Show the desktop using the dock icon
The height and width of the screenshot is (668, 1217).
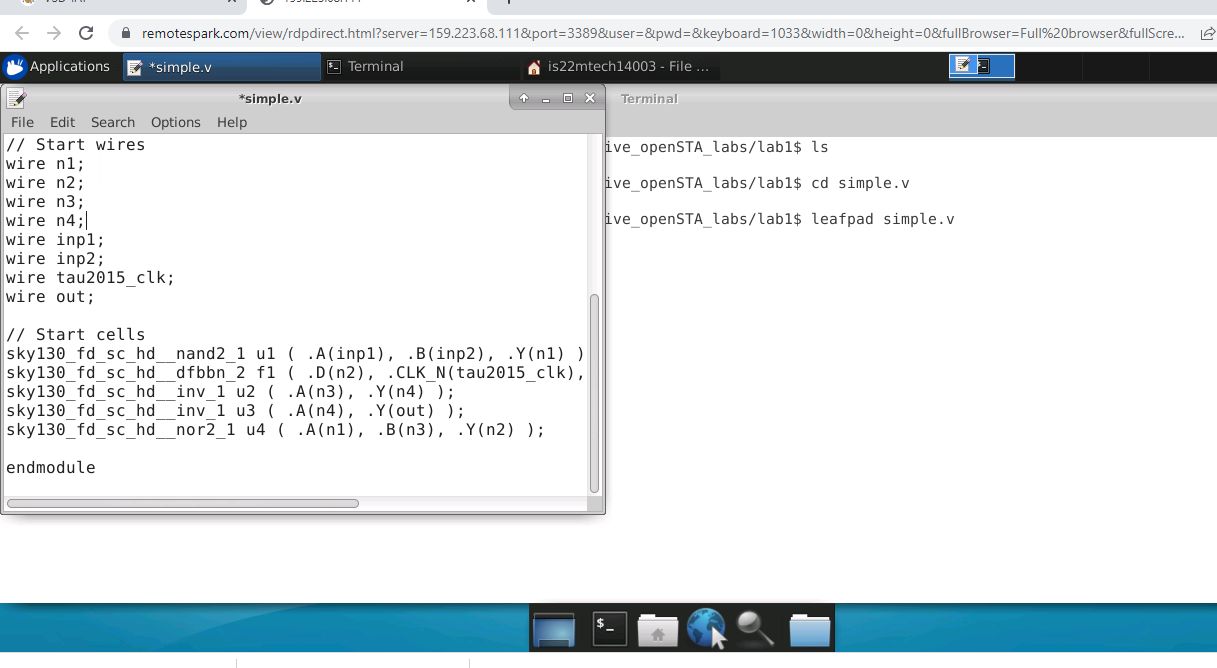pyautogui.click(x=554, y=628)
